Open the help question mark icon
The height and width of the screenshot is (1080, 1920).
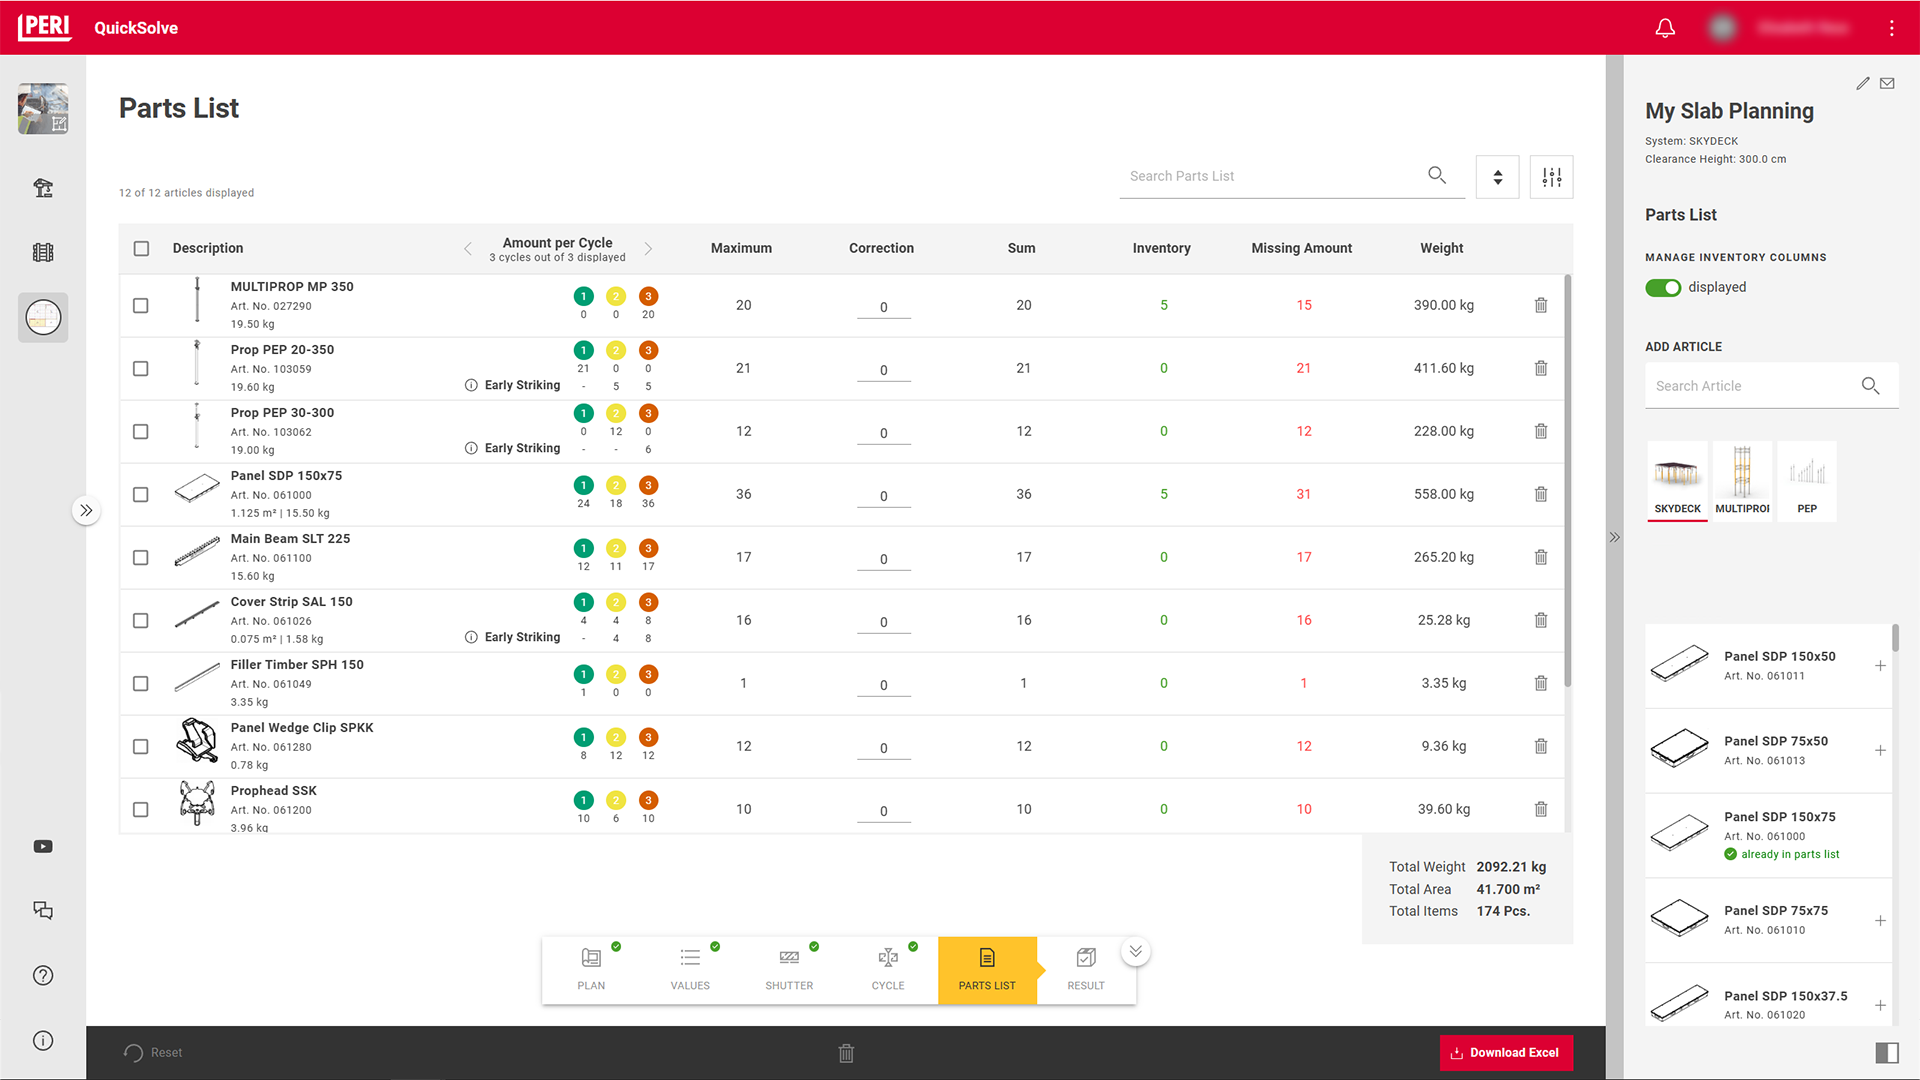pyautogui.click(x=43, y=975)
